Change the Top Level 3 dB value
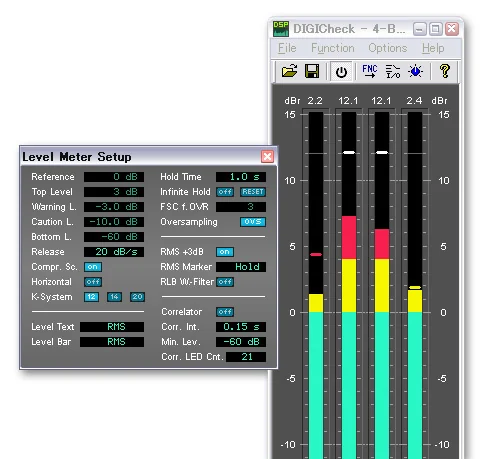The height and width of the screenshot is (459, 487). point(114,192)
